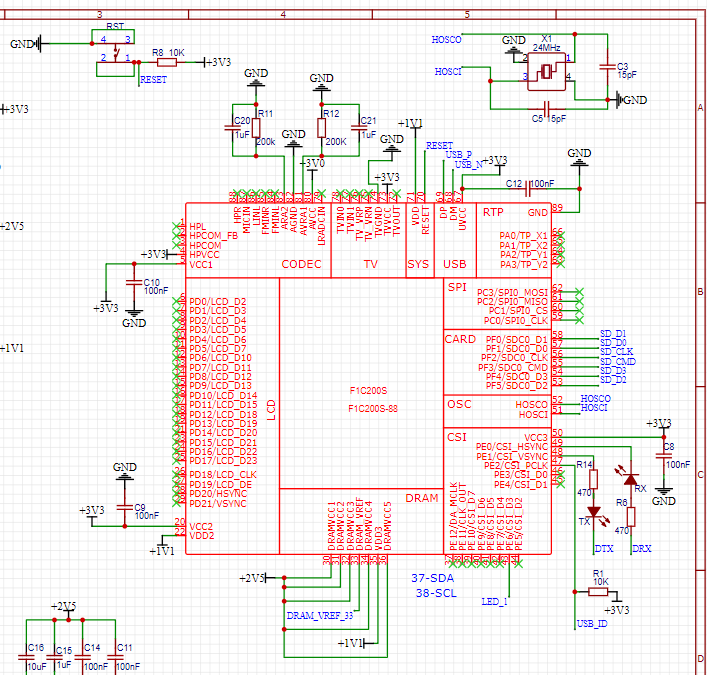Viewport: 707px width, 675px height.
Task: Click the R12 200K resistor
Action: coord(322,126)
